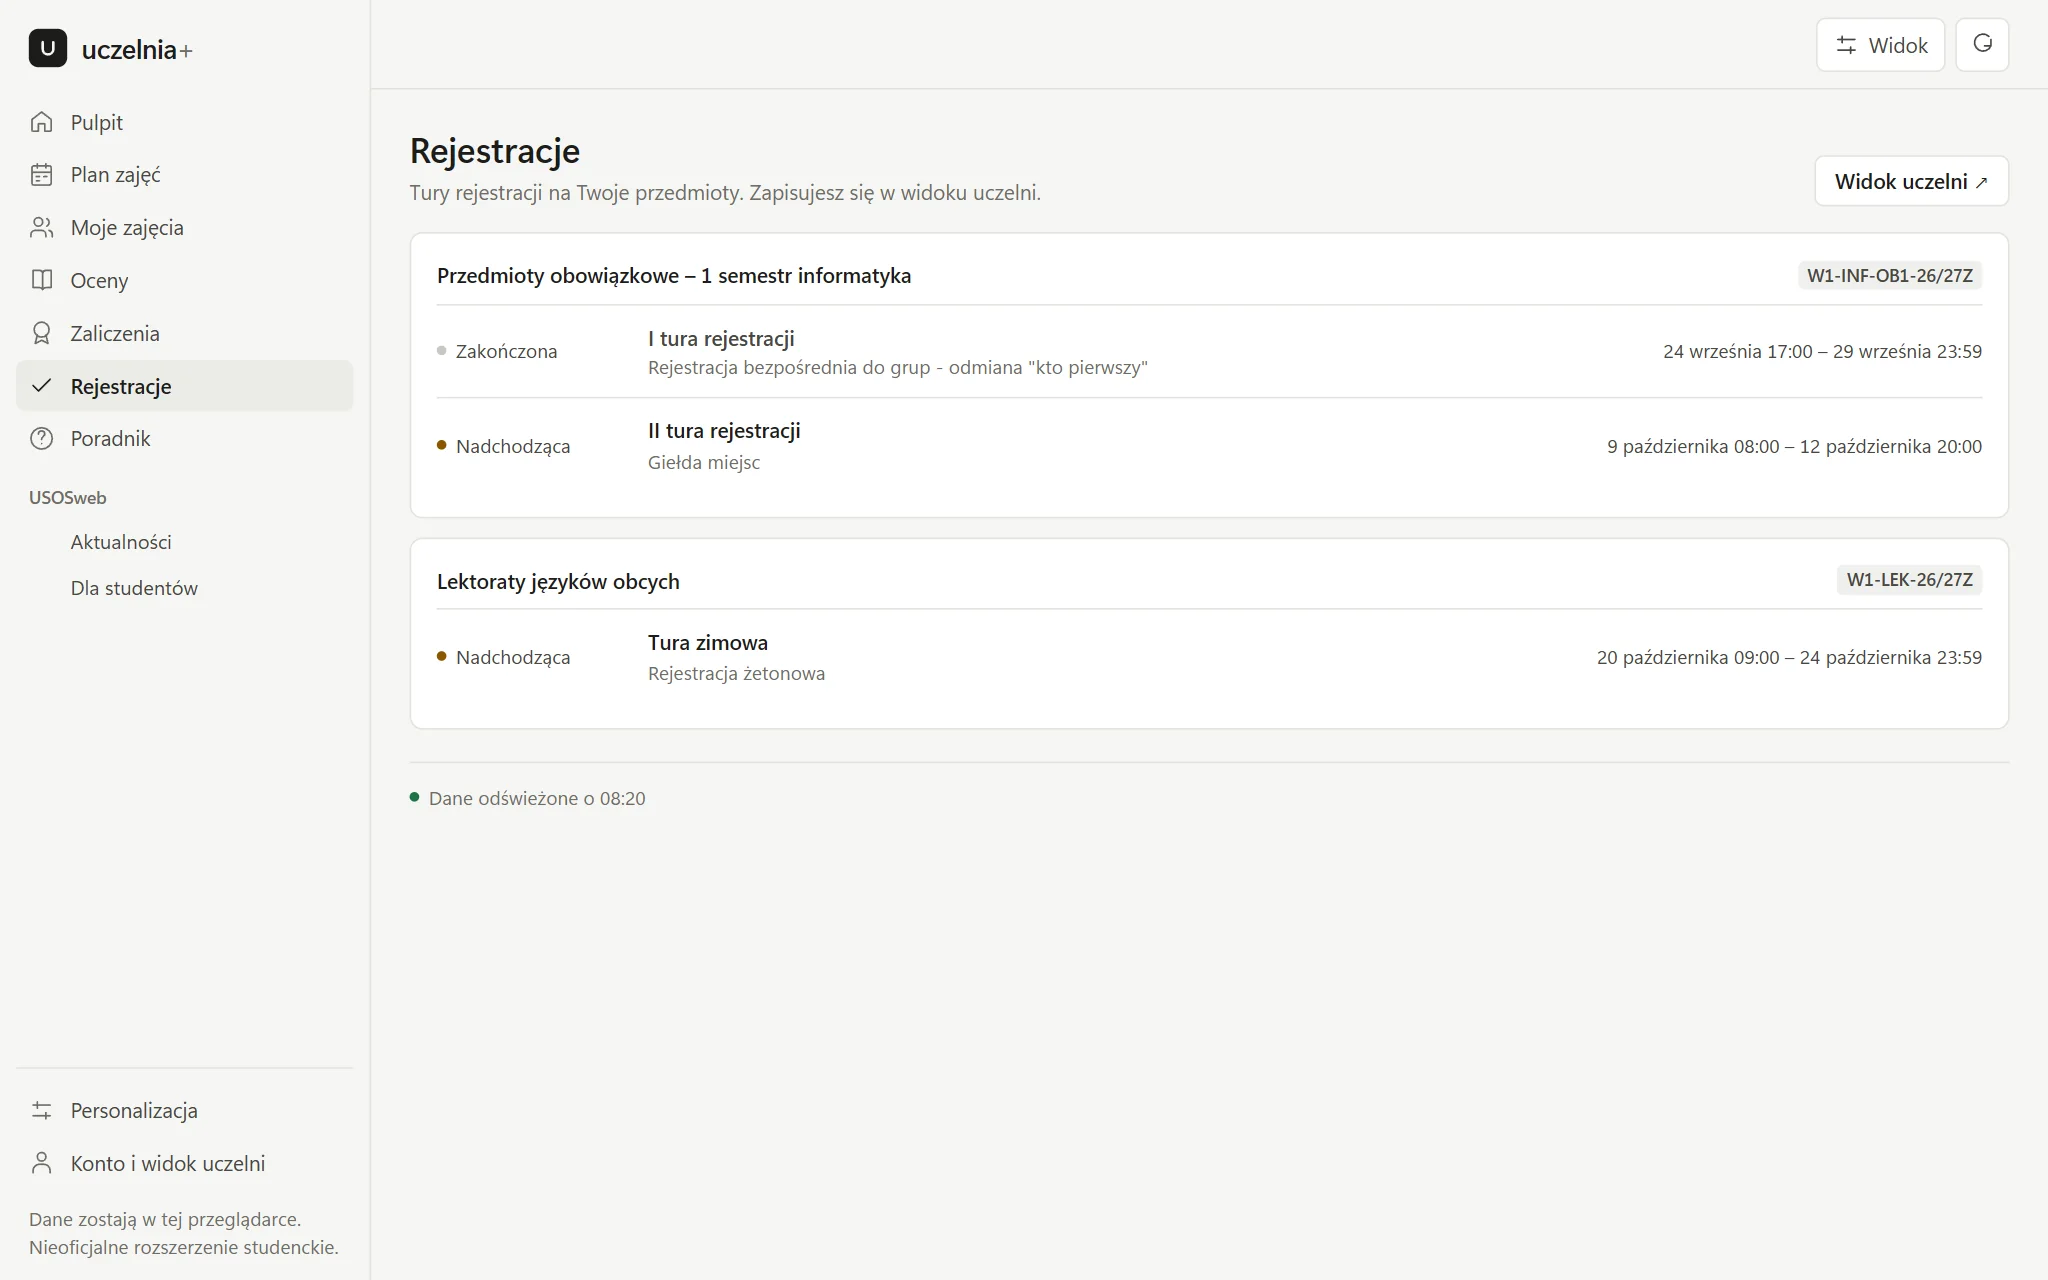Open Widok uczelni external link button
Image resolution: width=2048 pixels, height=1280 pixels.
tap(1911, 181)
